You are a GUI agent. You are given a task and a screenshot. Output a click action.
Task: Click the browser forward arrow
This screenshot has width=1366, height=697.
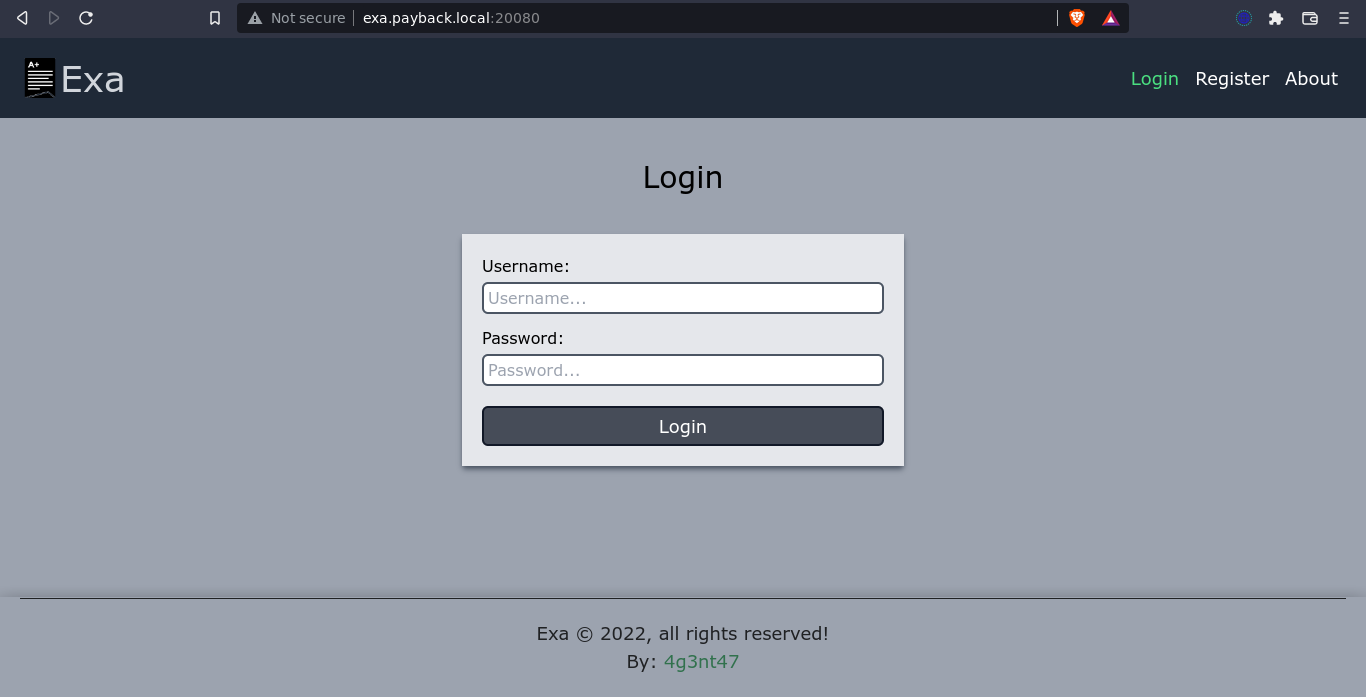coord(54,18)
